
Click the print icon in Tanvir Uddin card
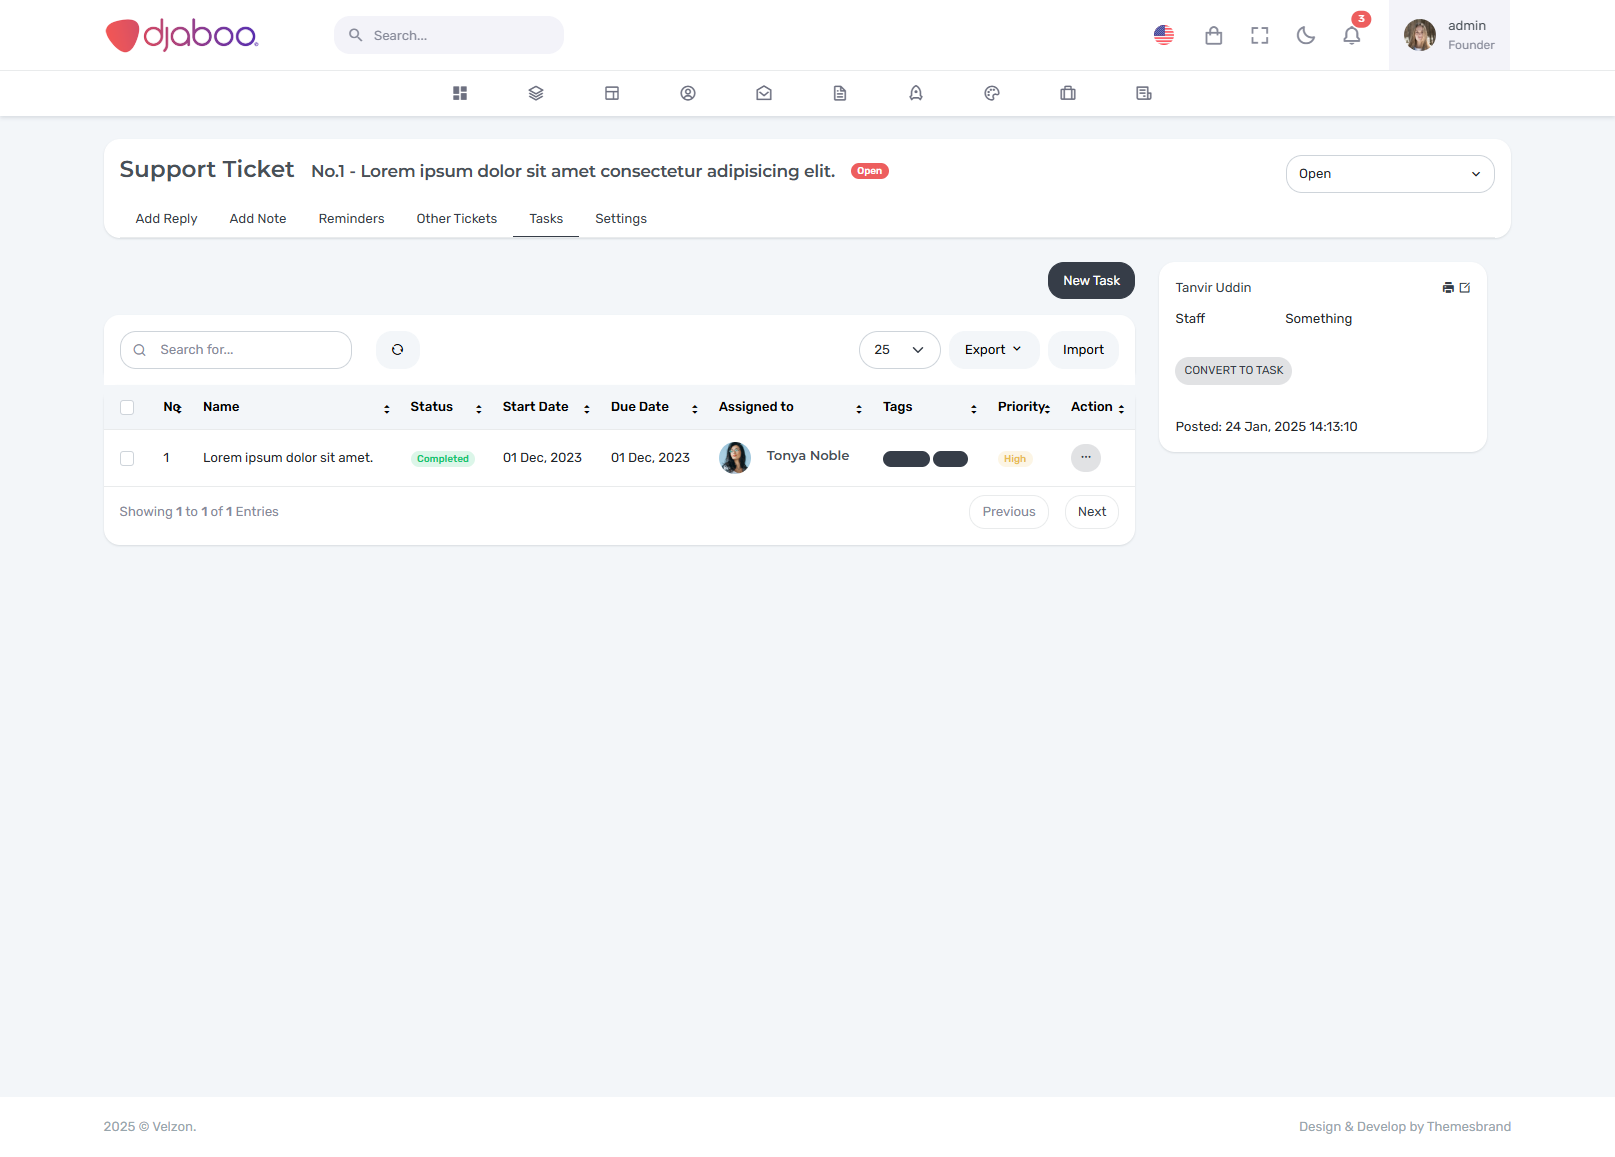click(x=1447, y=288)
